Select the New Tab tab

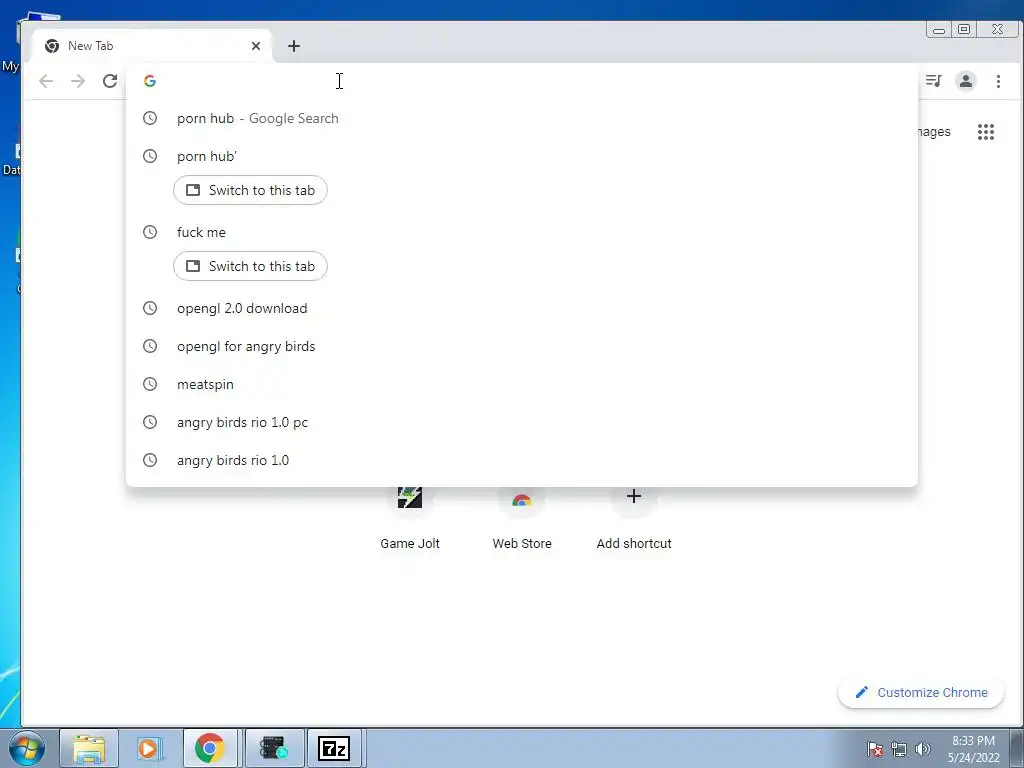click(x=152, y=46)
